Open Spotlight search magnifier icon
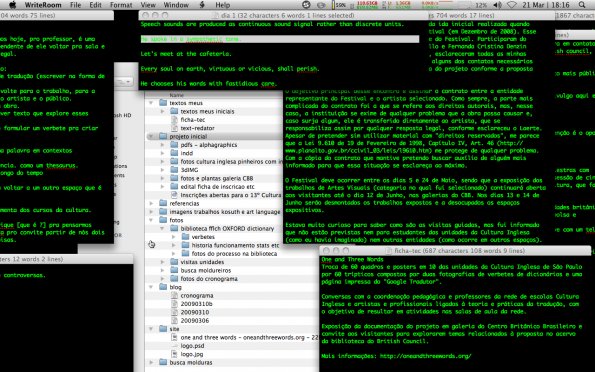The width and height of the screenshot is (595, 372). (x=582, y=5)
